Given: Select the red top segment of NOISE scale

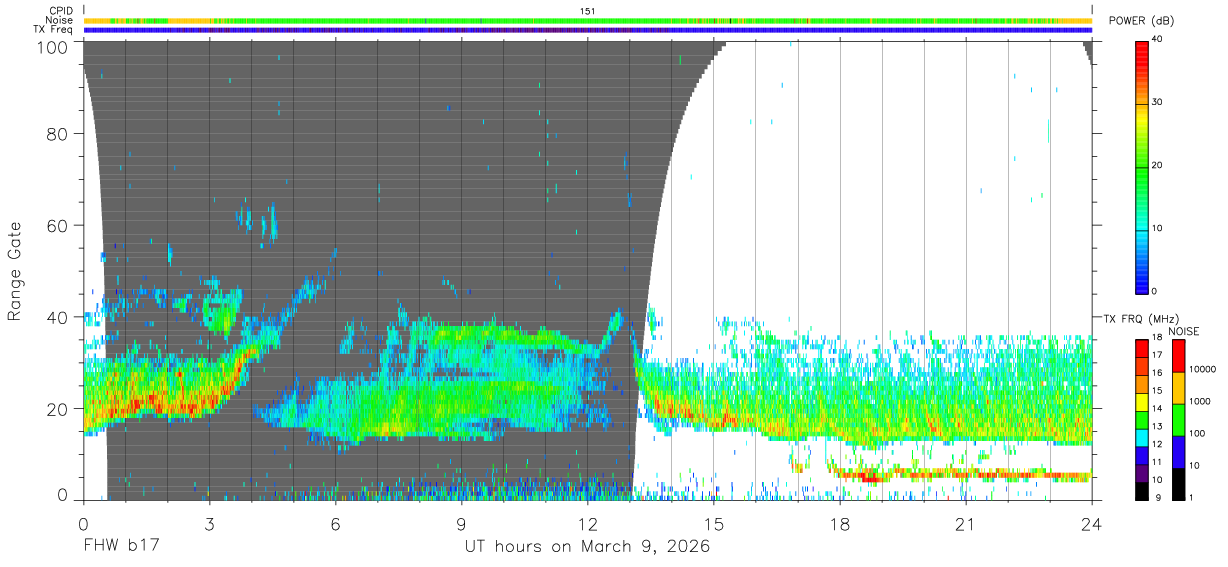Looking at the screenshot, I should [1179, 356].
